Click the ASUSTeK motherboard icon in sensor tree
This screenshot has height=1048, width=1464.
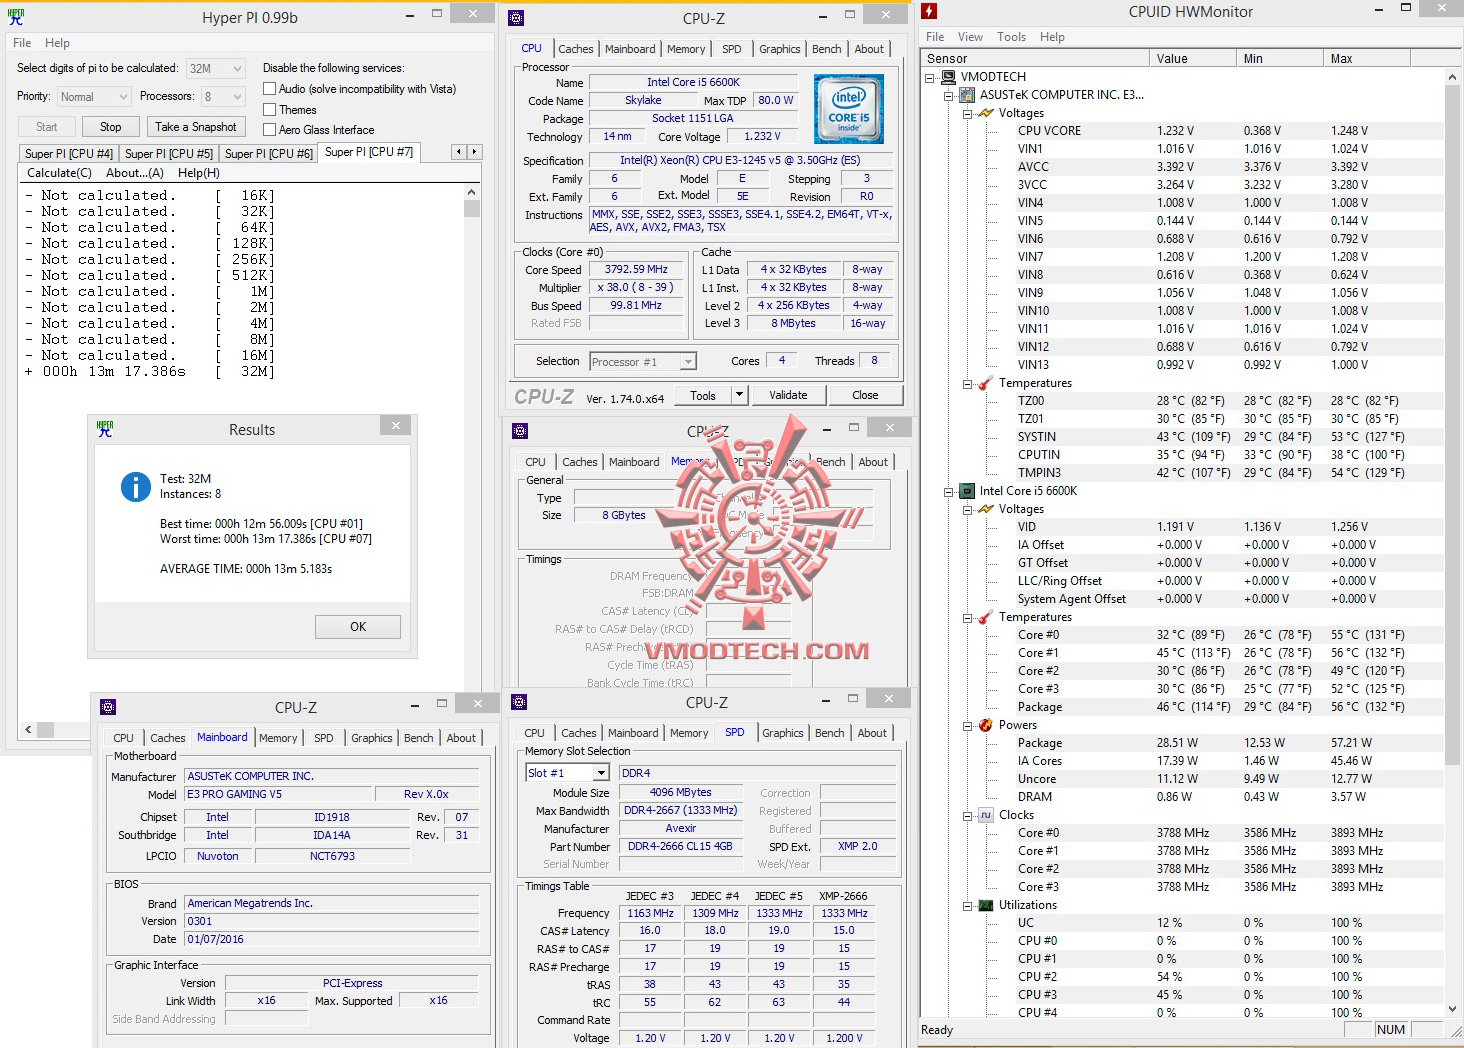point(967,95)
